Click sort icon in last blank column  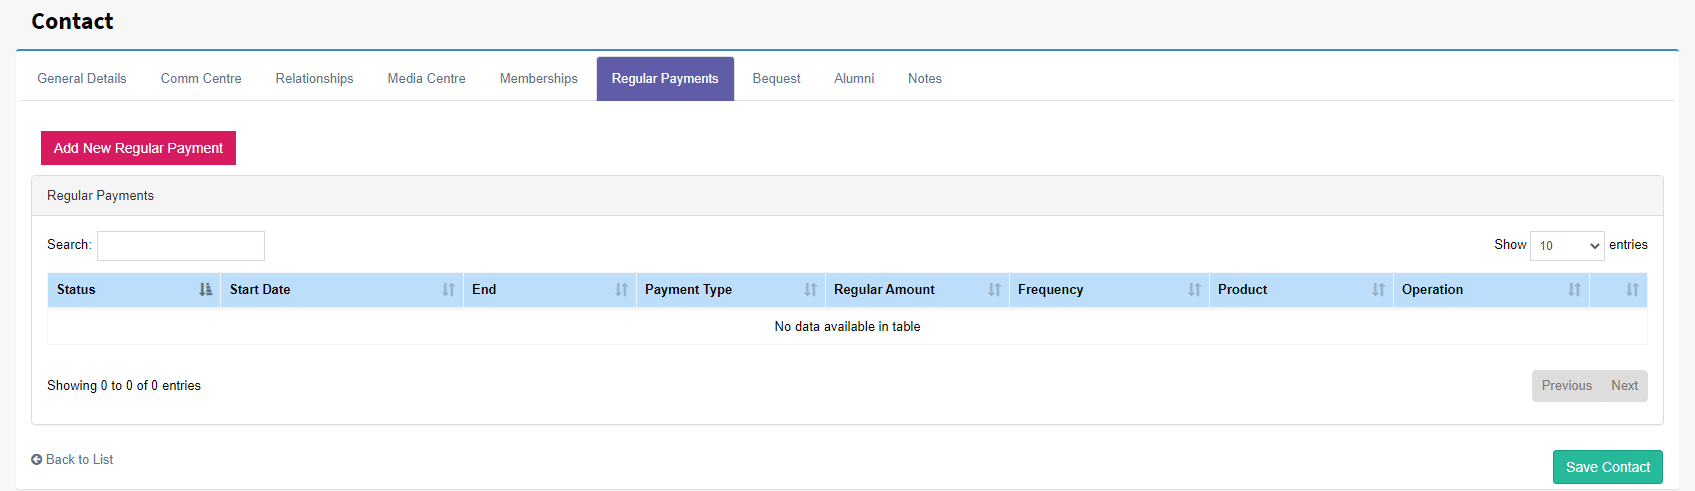pyautogui.click(x=1633, y=290)
